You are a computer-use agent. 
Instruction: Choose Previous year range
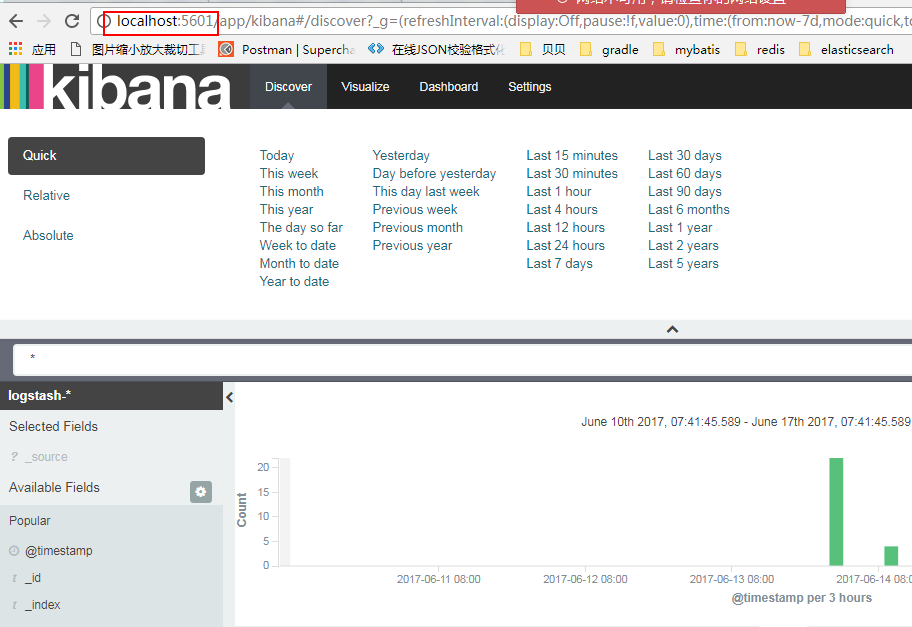(x=412, y=245)
